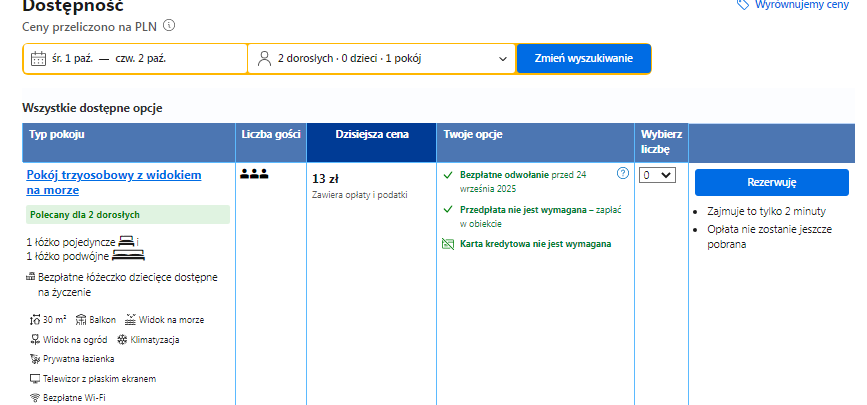This screenshot has width=867, height=405.
Task: Open the check-out date czw. 2 paź.
Action: [140, 59]
